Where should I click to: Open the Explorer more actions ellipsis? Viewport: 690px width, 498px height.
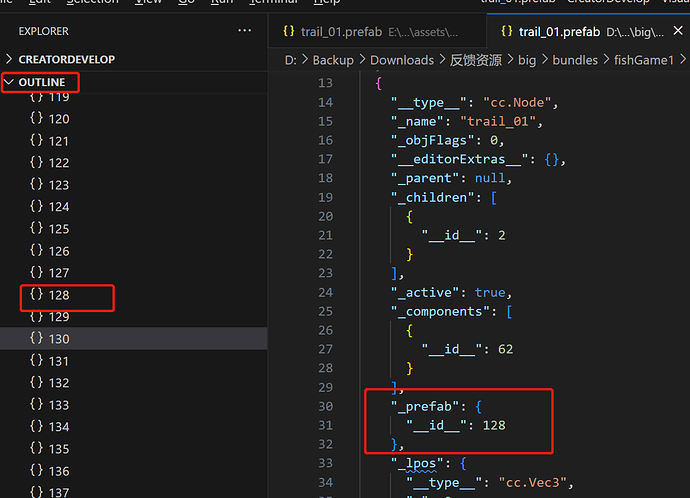245,31
